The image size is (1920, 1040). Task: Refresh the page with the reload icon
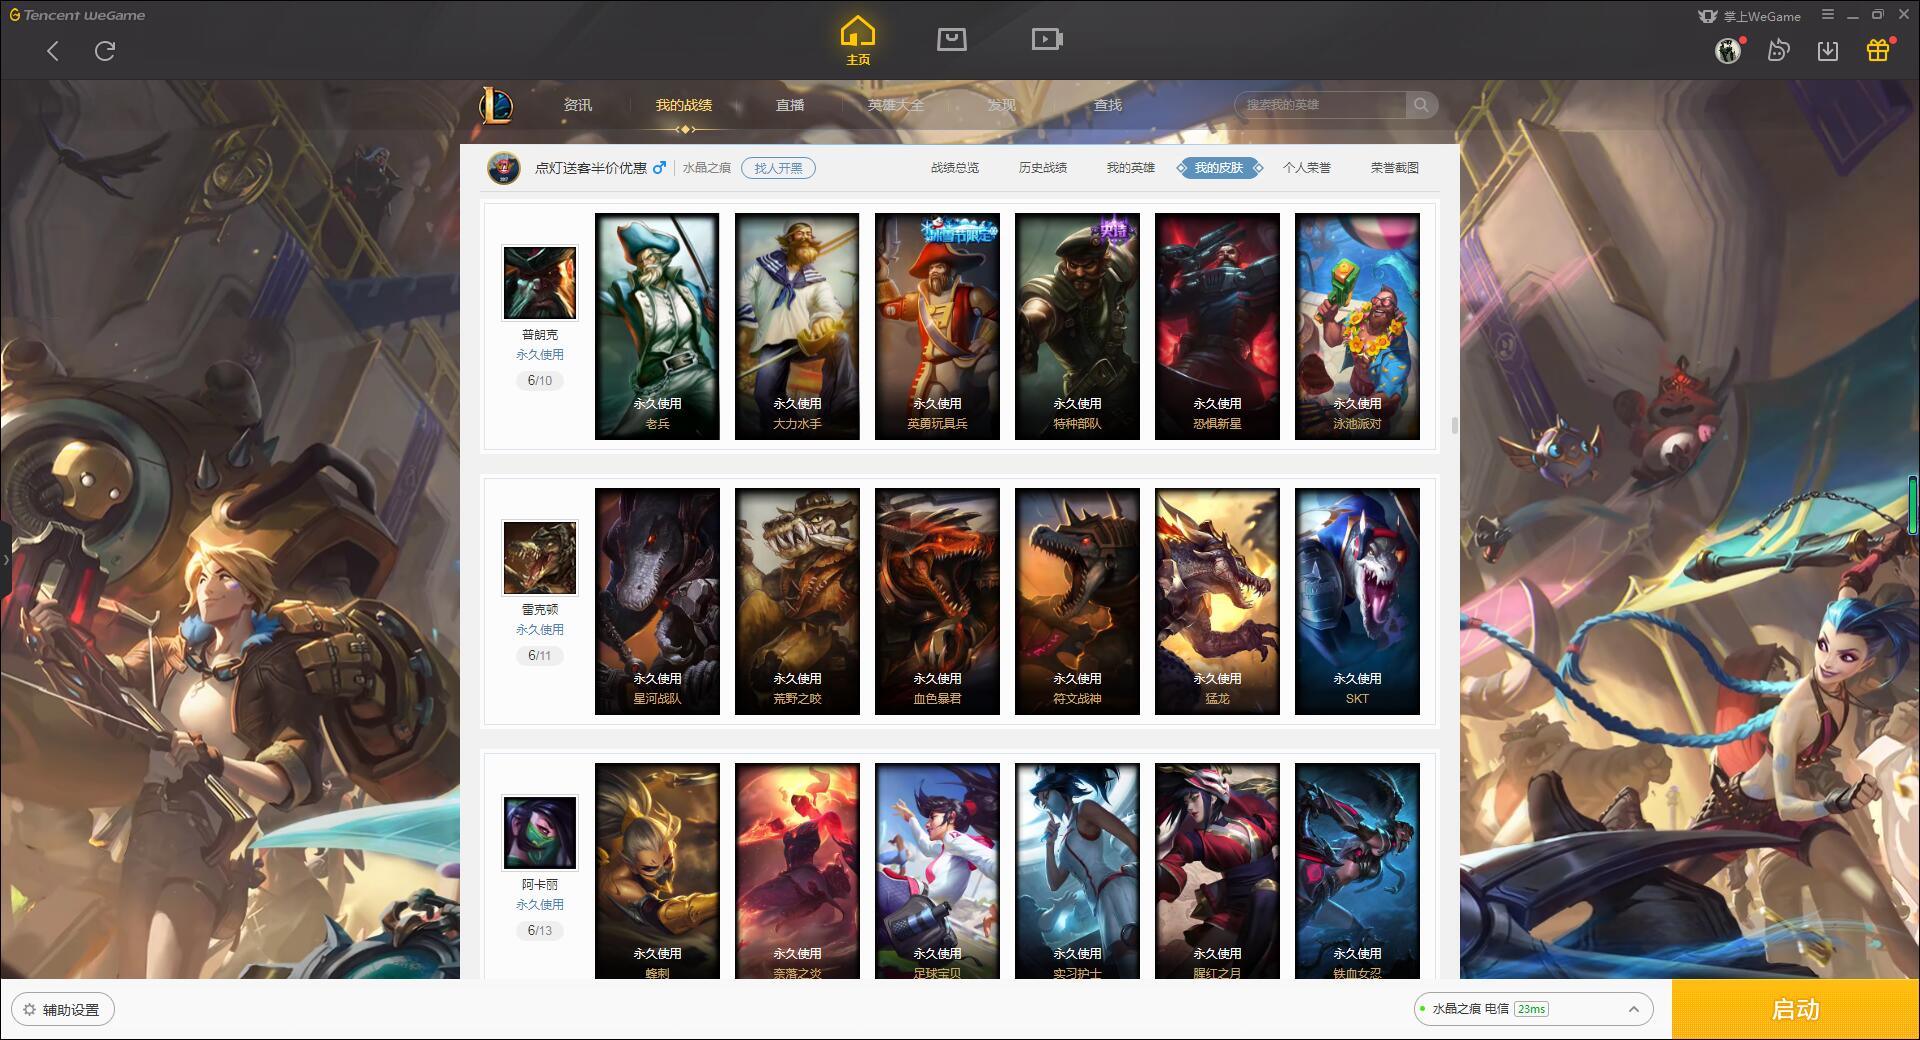(105, 51)
